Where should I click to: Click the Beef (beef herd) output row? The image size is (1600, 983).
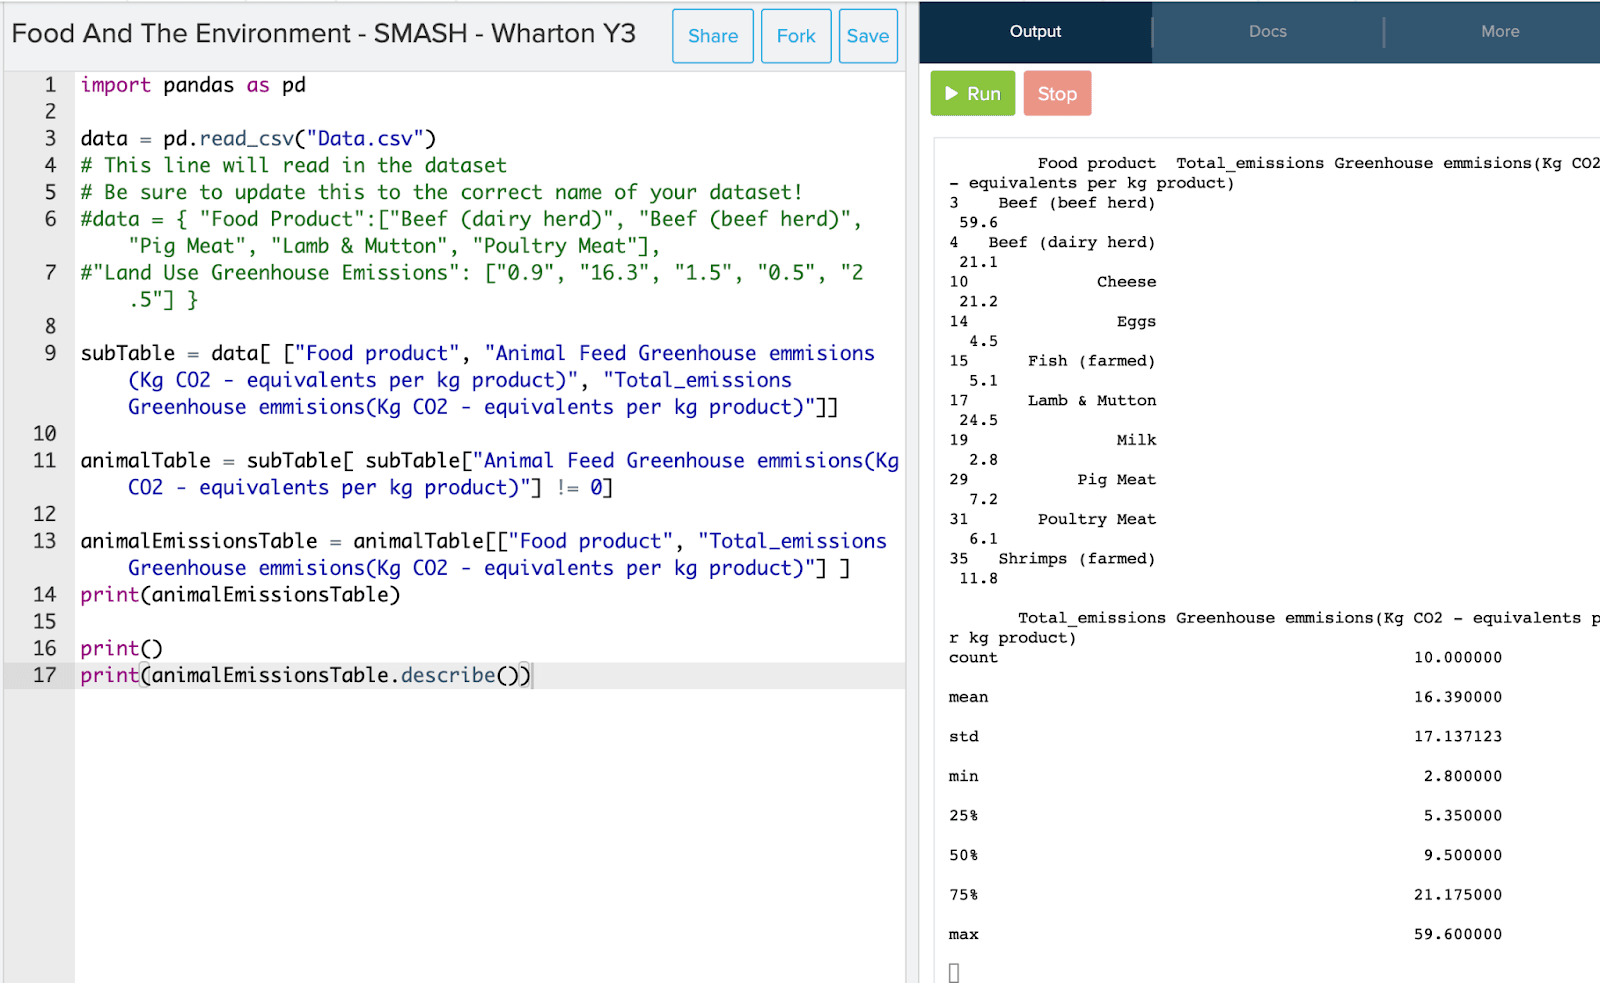[1075, 203]
